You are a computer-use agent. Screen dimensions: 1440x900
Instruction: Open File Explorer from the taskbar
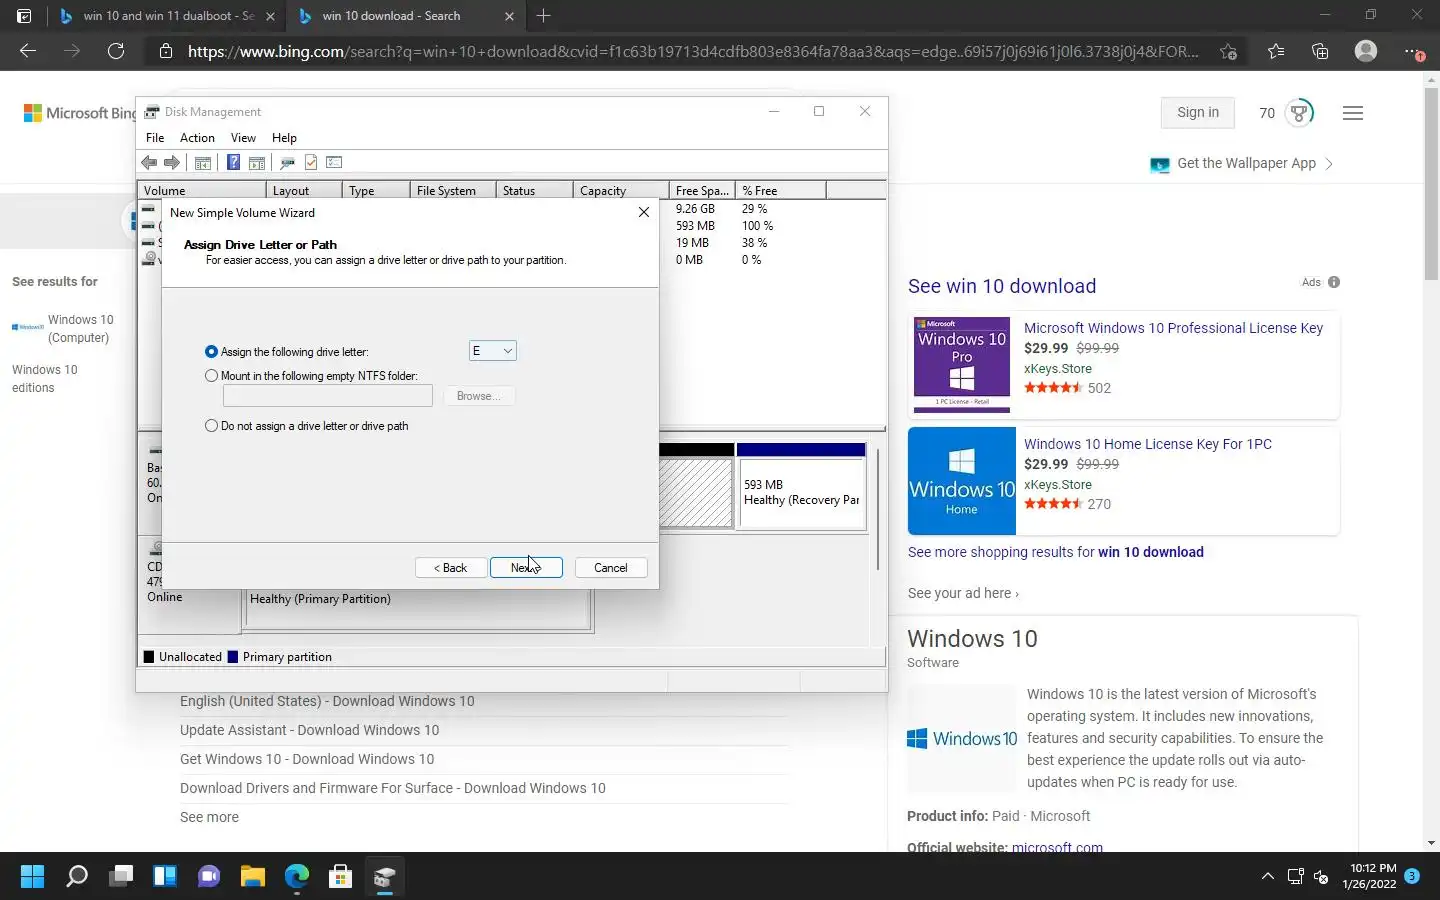[253, 877]
